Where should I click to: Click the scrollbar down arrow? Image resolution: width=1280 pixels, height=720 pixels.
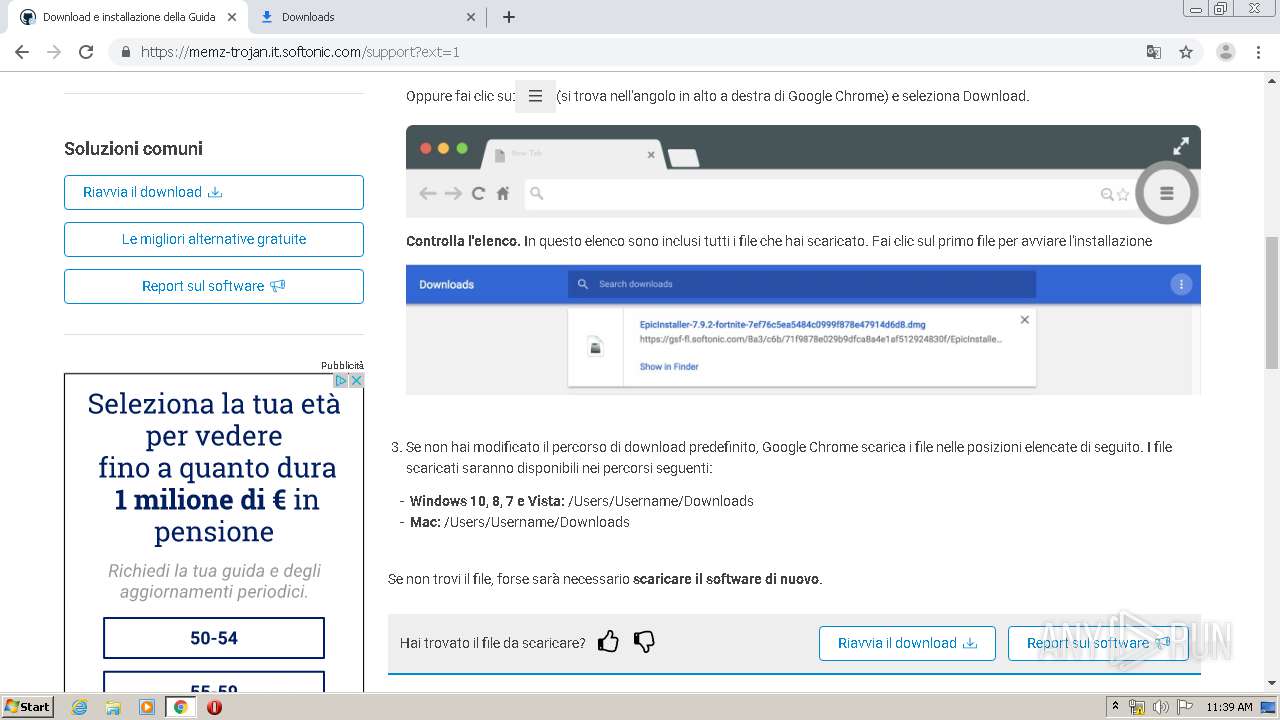tap(1272, 683)
